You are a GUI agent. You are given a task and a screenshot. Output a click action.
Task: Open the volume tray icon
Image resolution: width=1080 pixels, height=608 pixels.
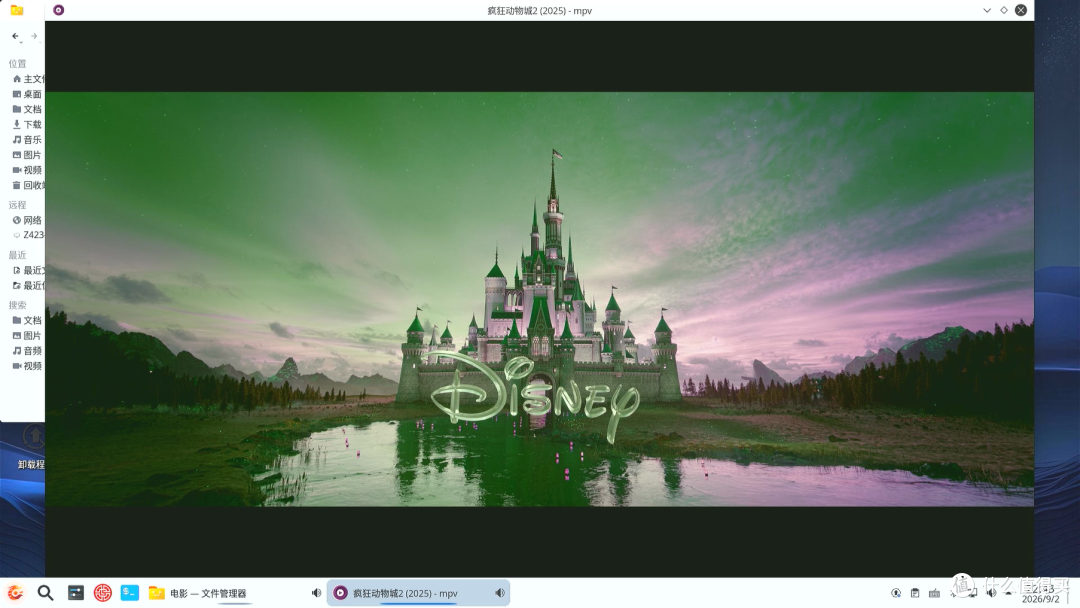pyautogui.click(x=991, y=593)
